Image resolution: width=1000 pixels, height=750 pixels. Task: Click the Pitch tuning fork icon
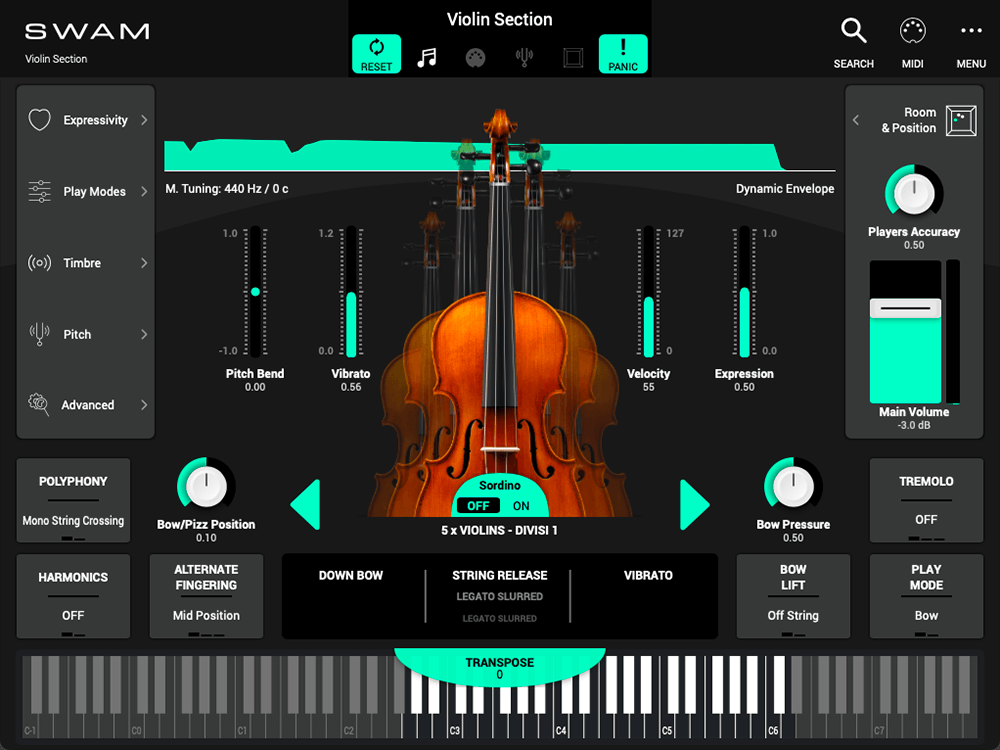pos(40,334)
